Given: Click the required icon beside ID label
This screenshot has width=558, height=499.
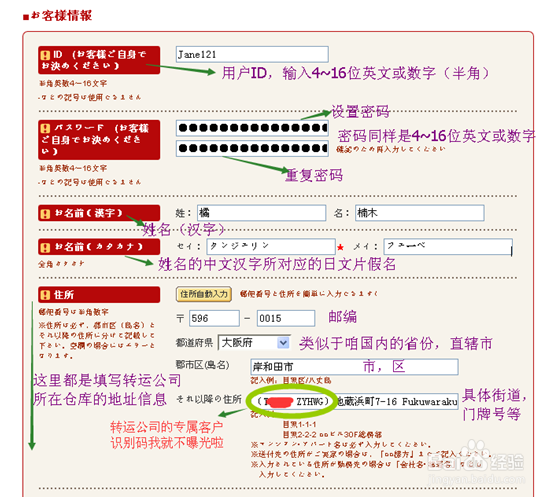Looking at the screenshot, I should [x=45, y=55].
